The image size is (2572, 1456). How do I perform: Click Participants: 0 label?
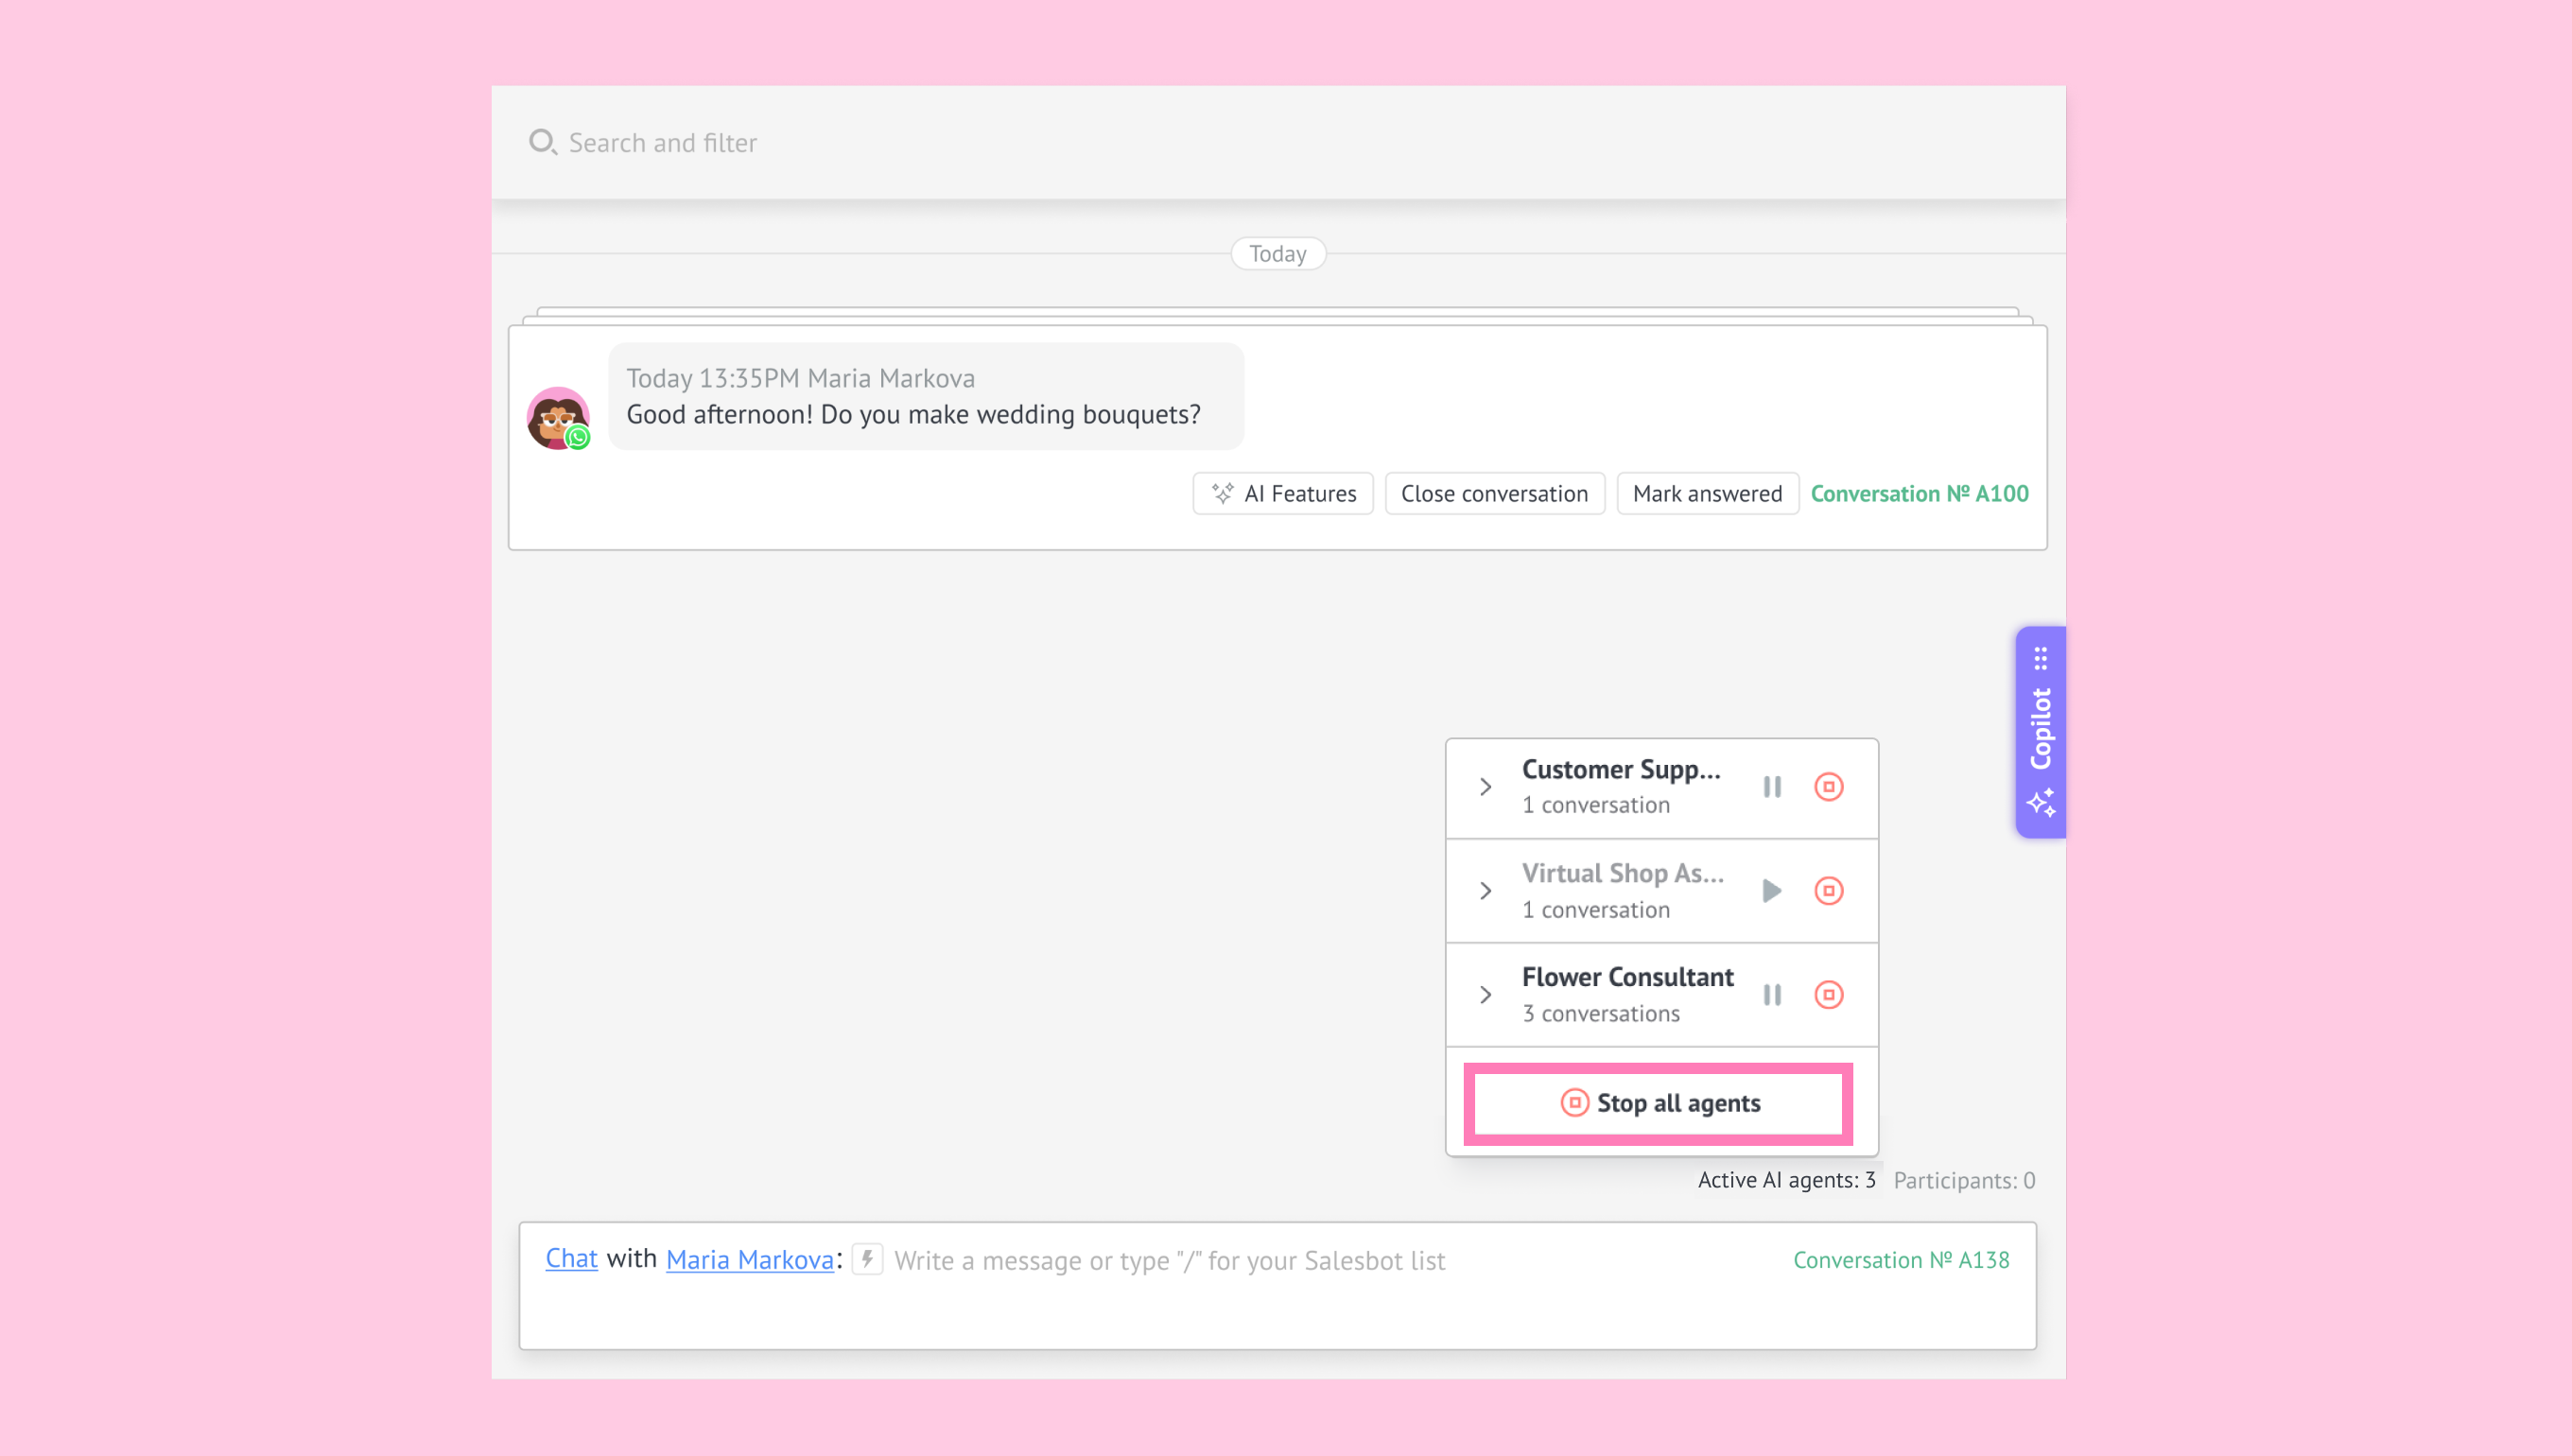coord(1964,1181)
